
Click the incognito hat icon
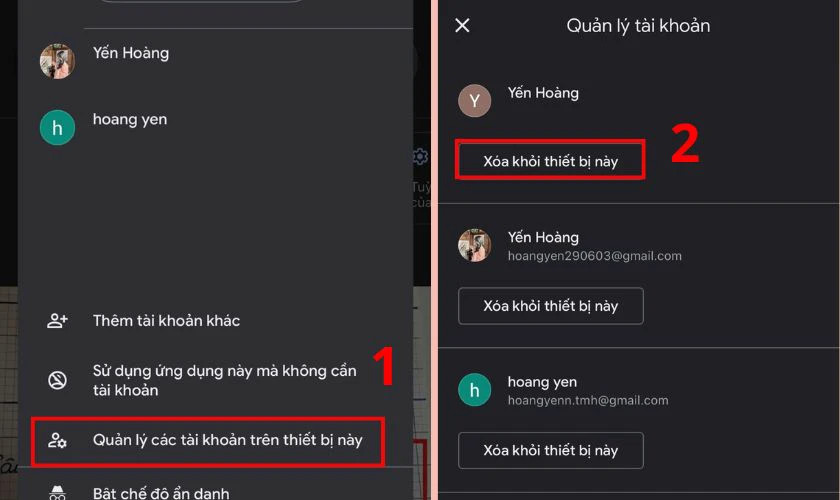click(57, 493)
